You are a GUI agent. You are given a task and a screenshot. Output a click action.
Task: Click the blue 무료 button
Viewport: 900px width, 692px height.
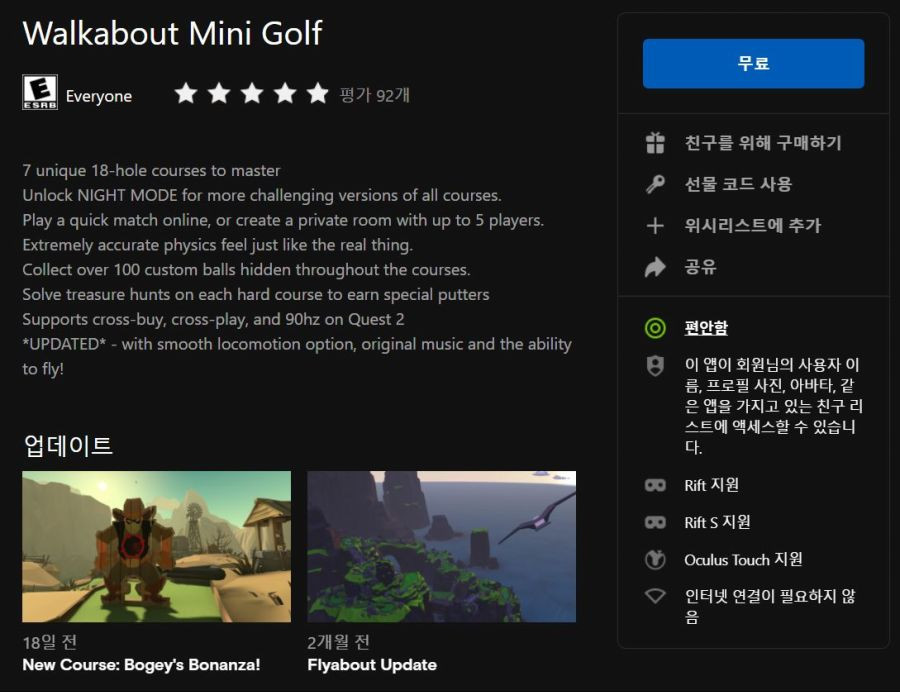[x=753, y=64]
